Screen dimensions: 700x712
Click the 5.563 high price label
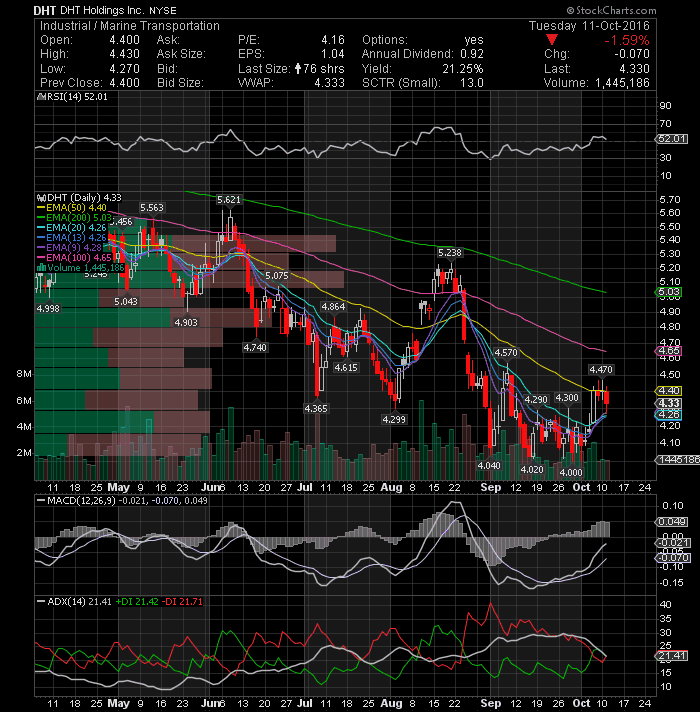tap(152, 208)
